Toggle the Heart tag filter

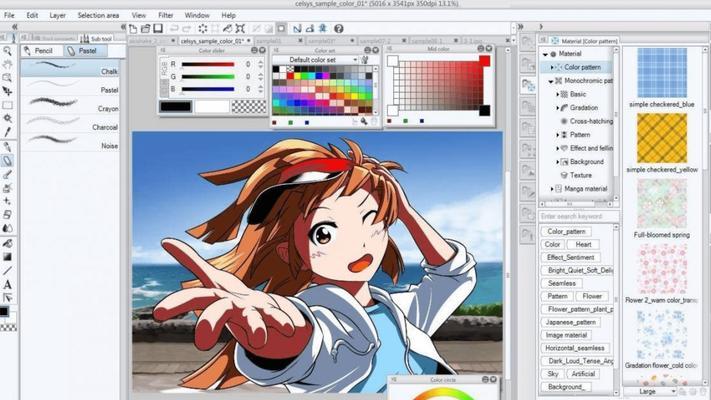coord(583,244)
